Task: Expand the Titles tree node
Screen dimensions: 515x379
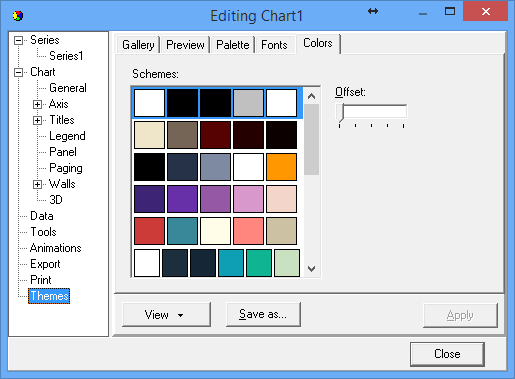Action: point(37,120)
